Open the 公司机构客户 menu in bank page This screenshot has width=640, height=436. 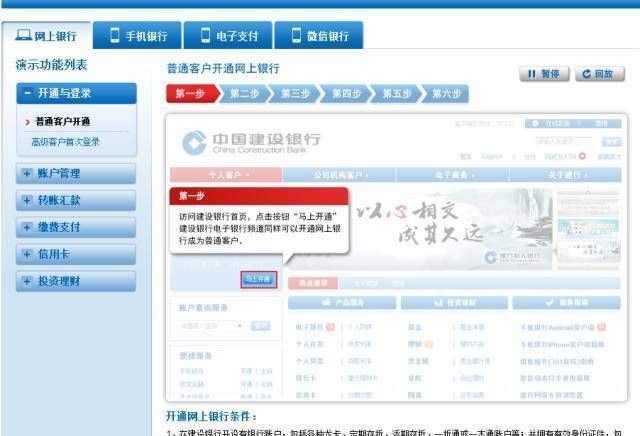click(339, 175)
